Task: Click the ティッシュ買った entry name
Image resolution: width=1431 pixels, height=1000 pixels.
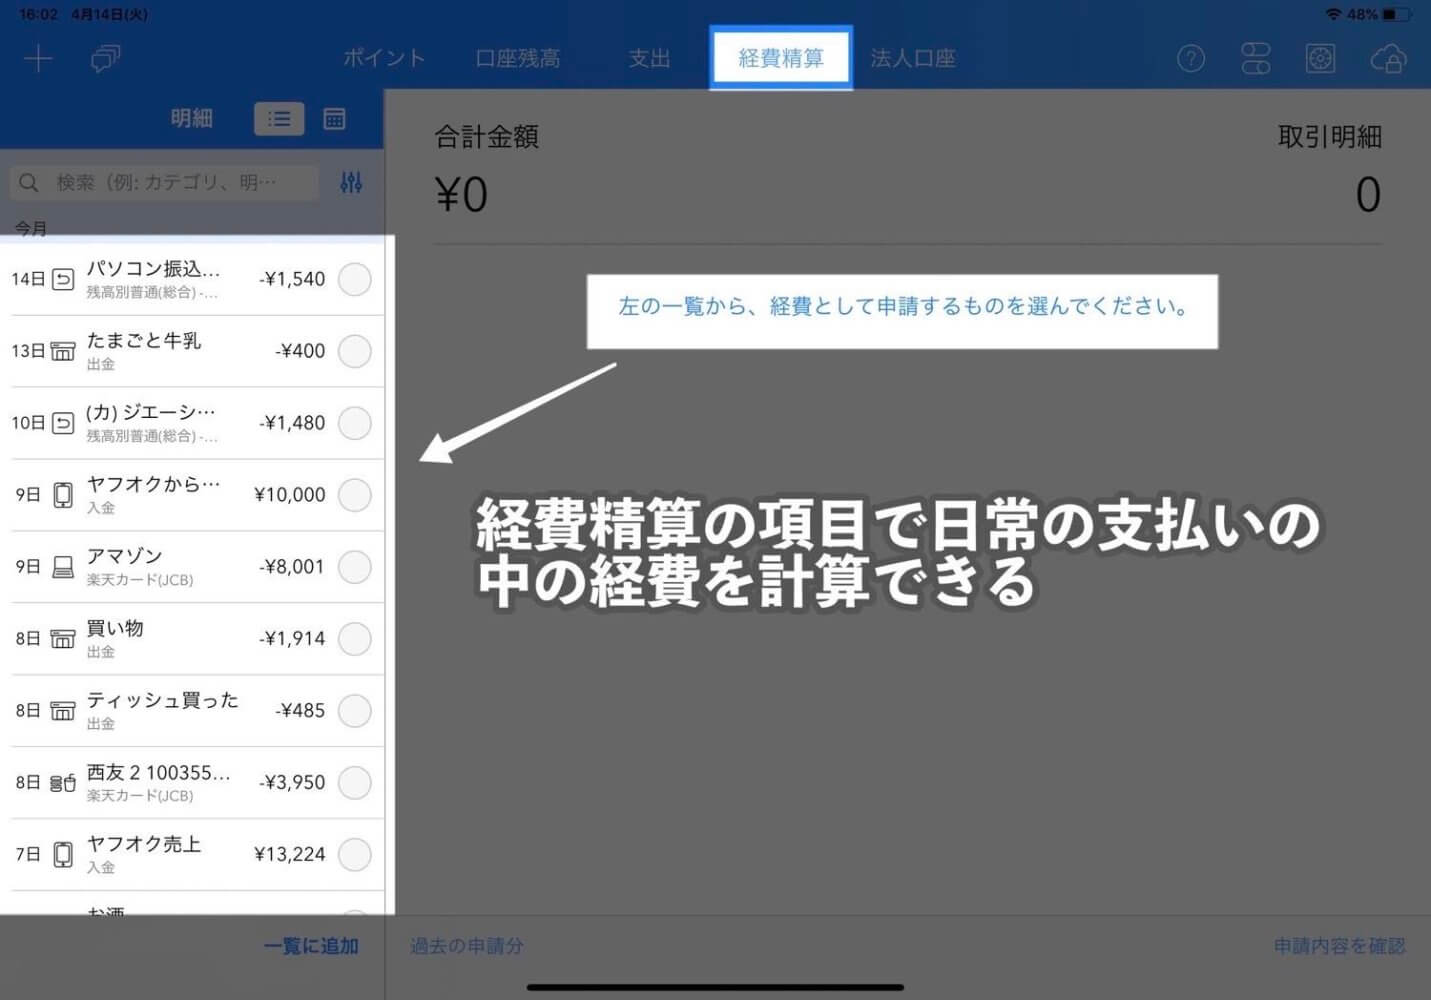Action: (162, 700)
